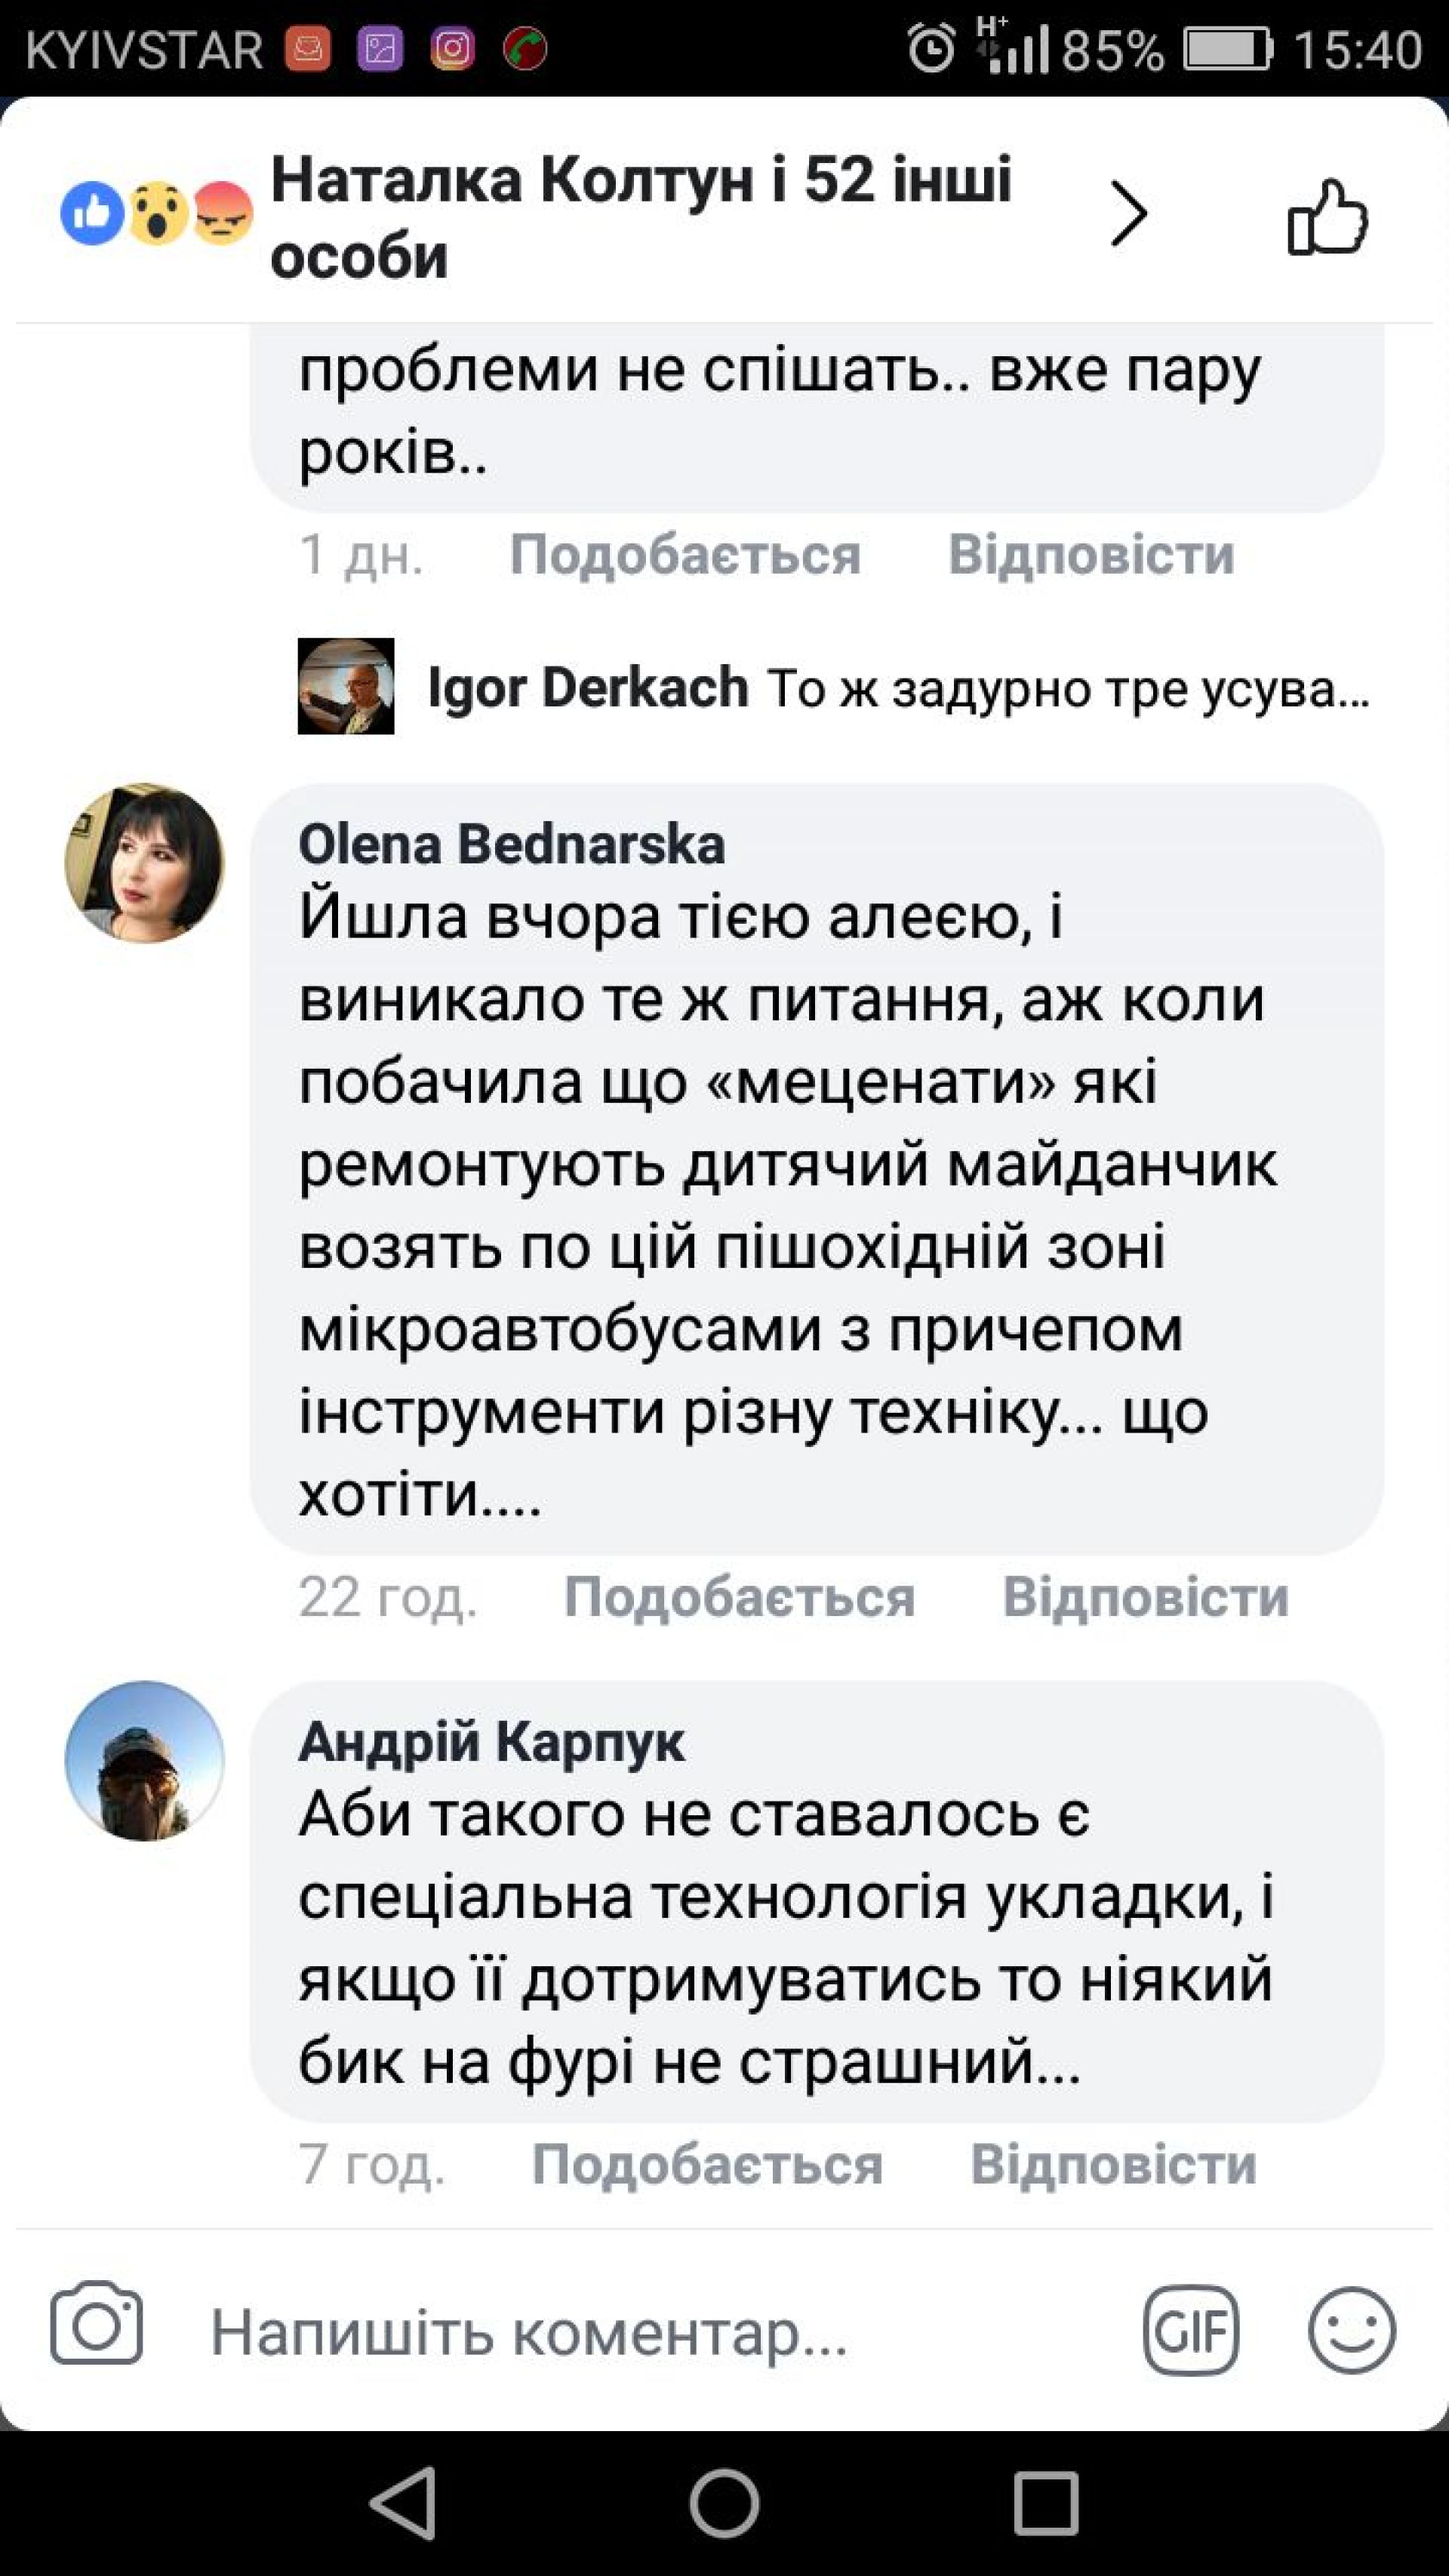Open Андрій Карпук's profile name link
This screenshot has width=1449, height=2576.
coord(491,1741)
